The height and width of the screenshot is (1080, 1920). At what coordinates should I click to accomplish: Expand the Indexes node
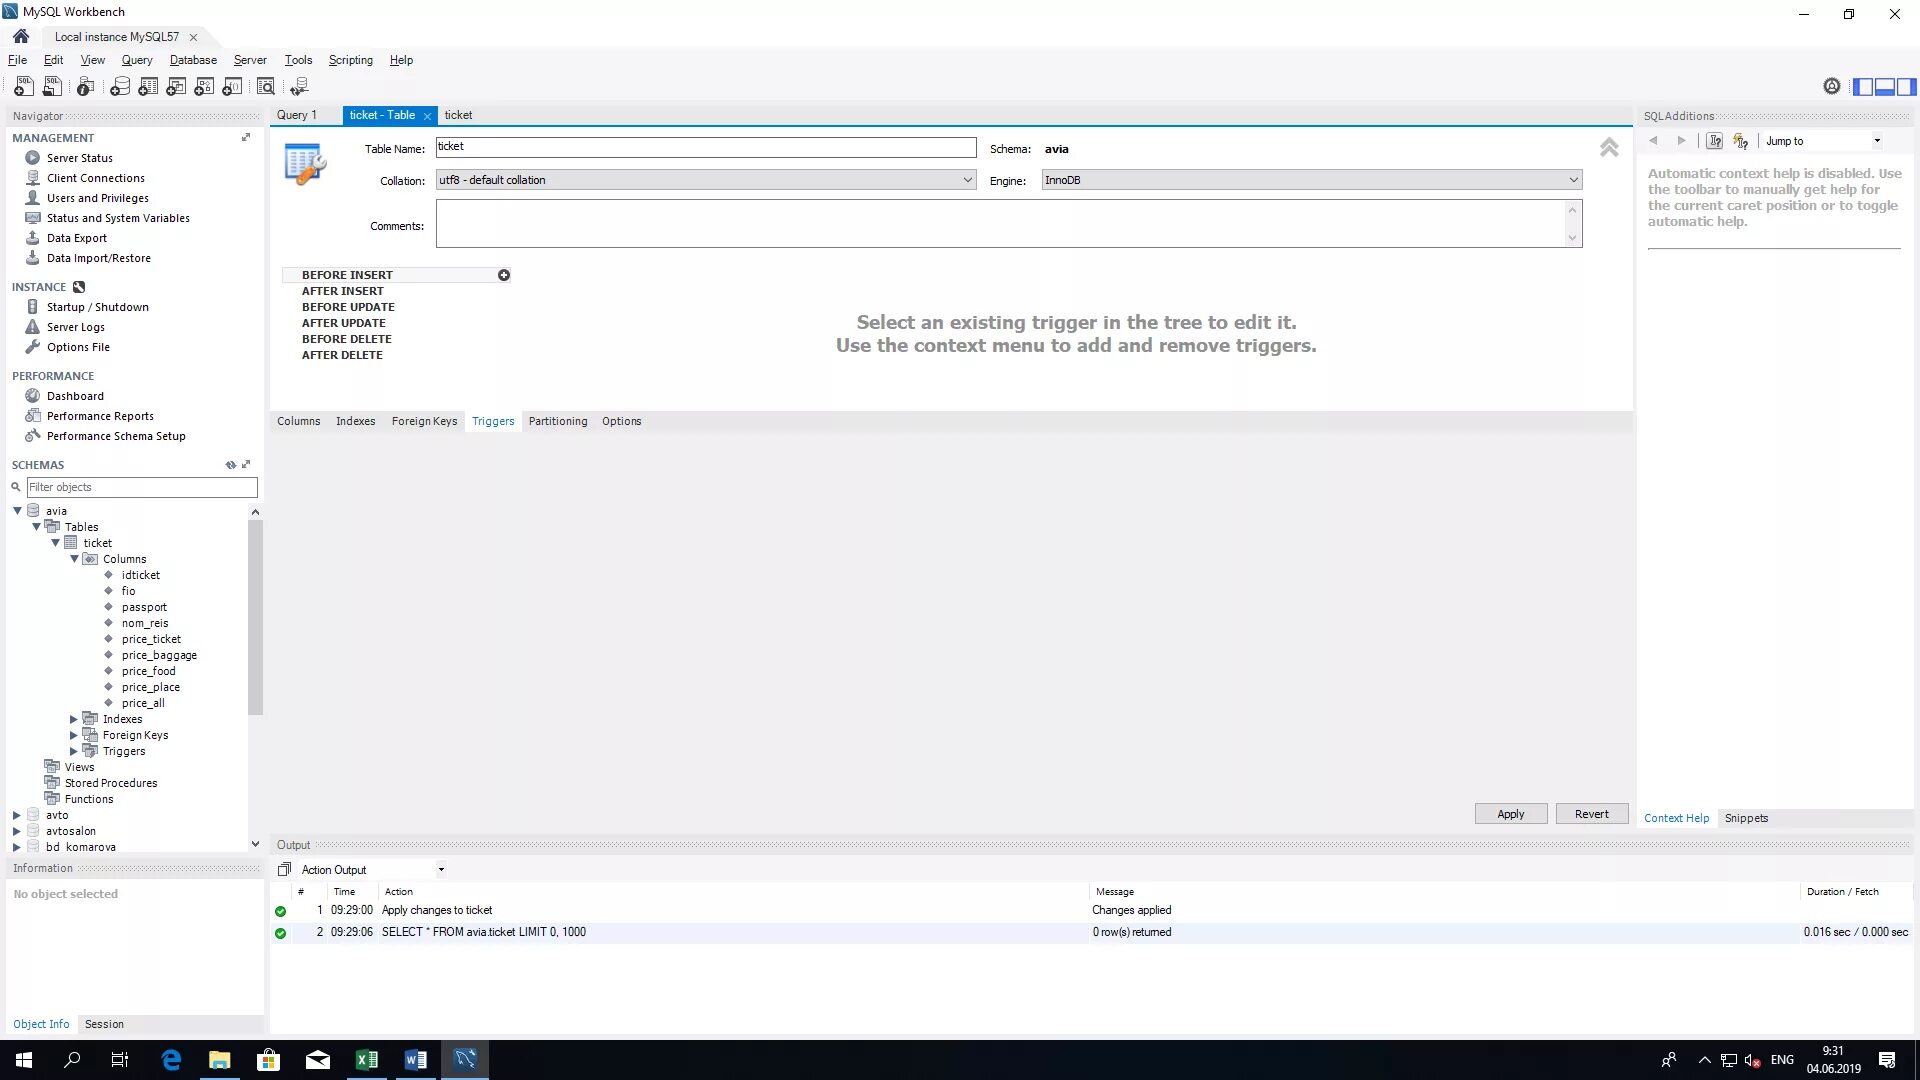click(73, 719)
